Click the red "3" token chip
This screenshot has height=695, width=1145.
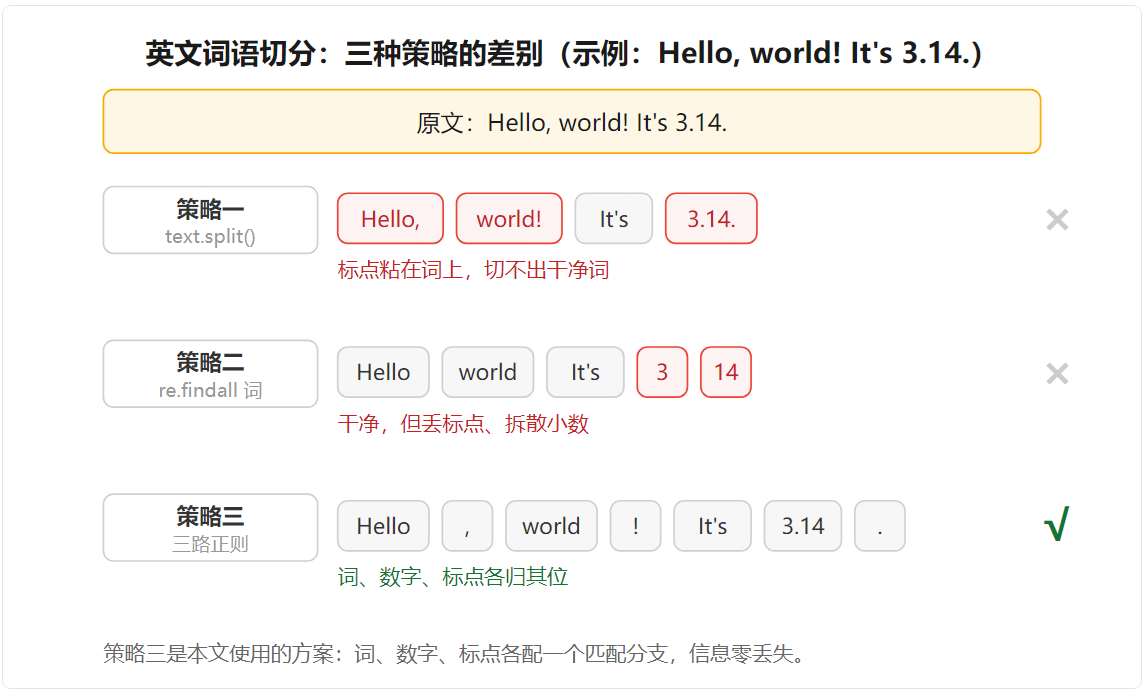coord(662,372)
